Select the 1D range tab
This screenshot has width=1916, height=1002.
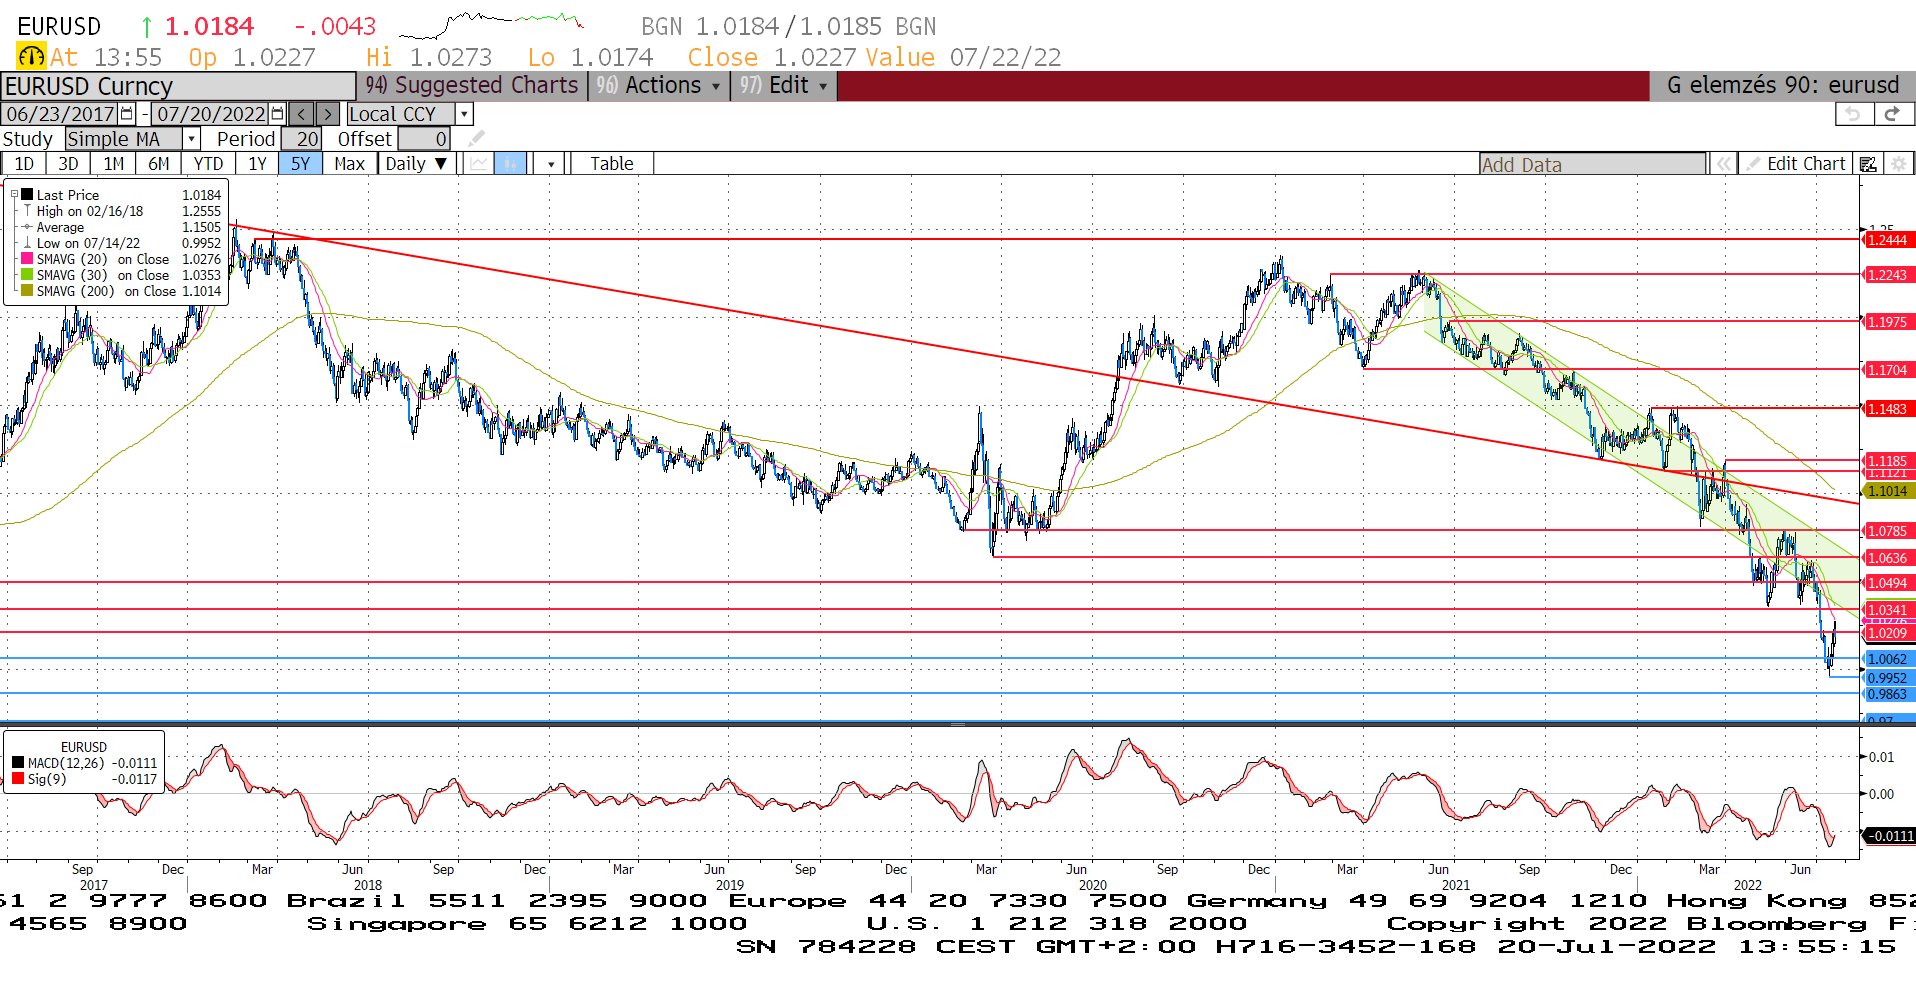[x=24, y=164]
